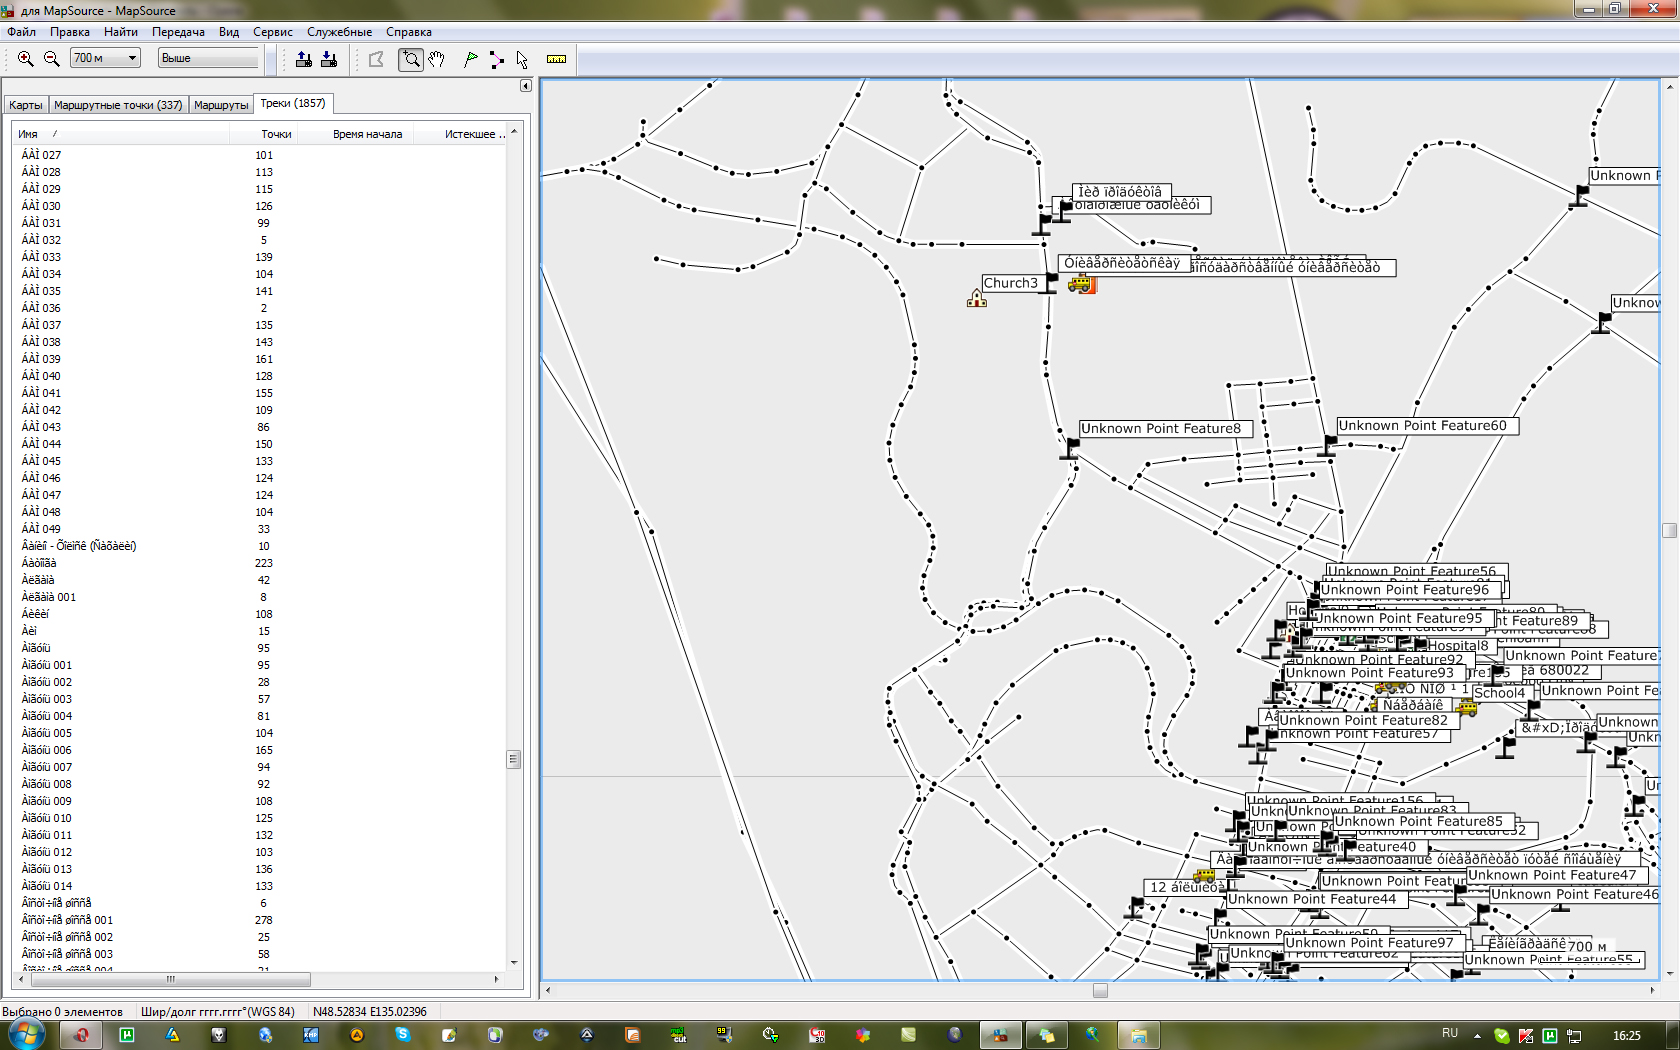Viewport: 1680px width, 1050px height.
Task: Open the 700 м scale dropdown
Action: pos(132,58)
